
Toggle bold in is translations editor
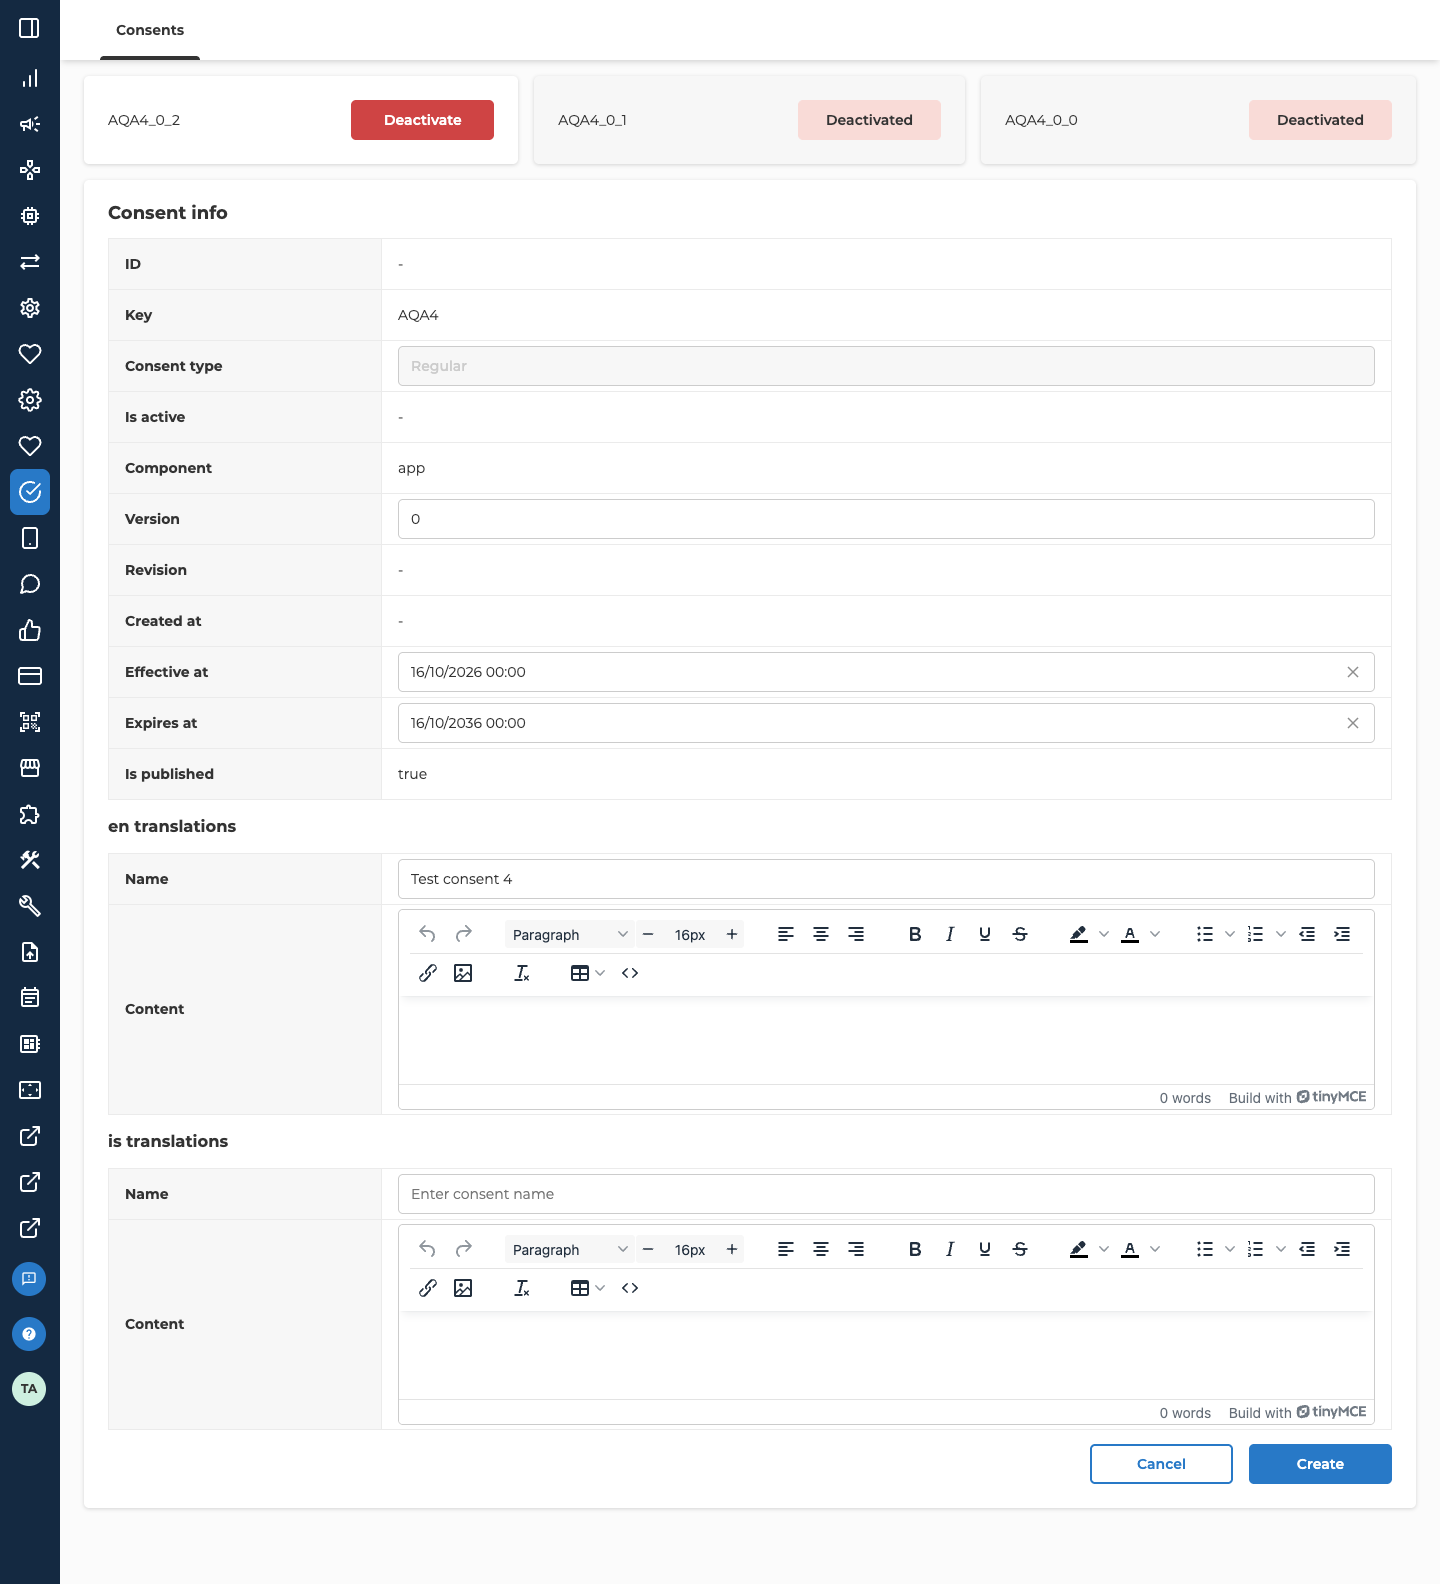tap(915, 1249)
